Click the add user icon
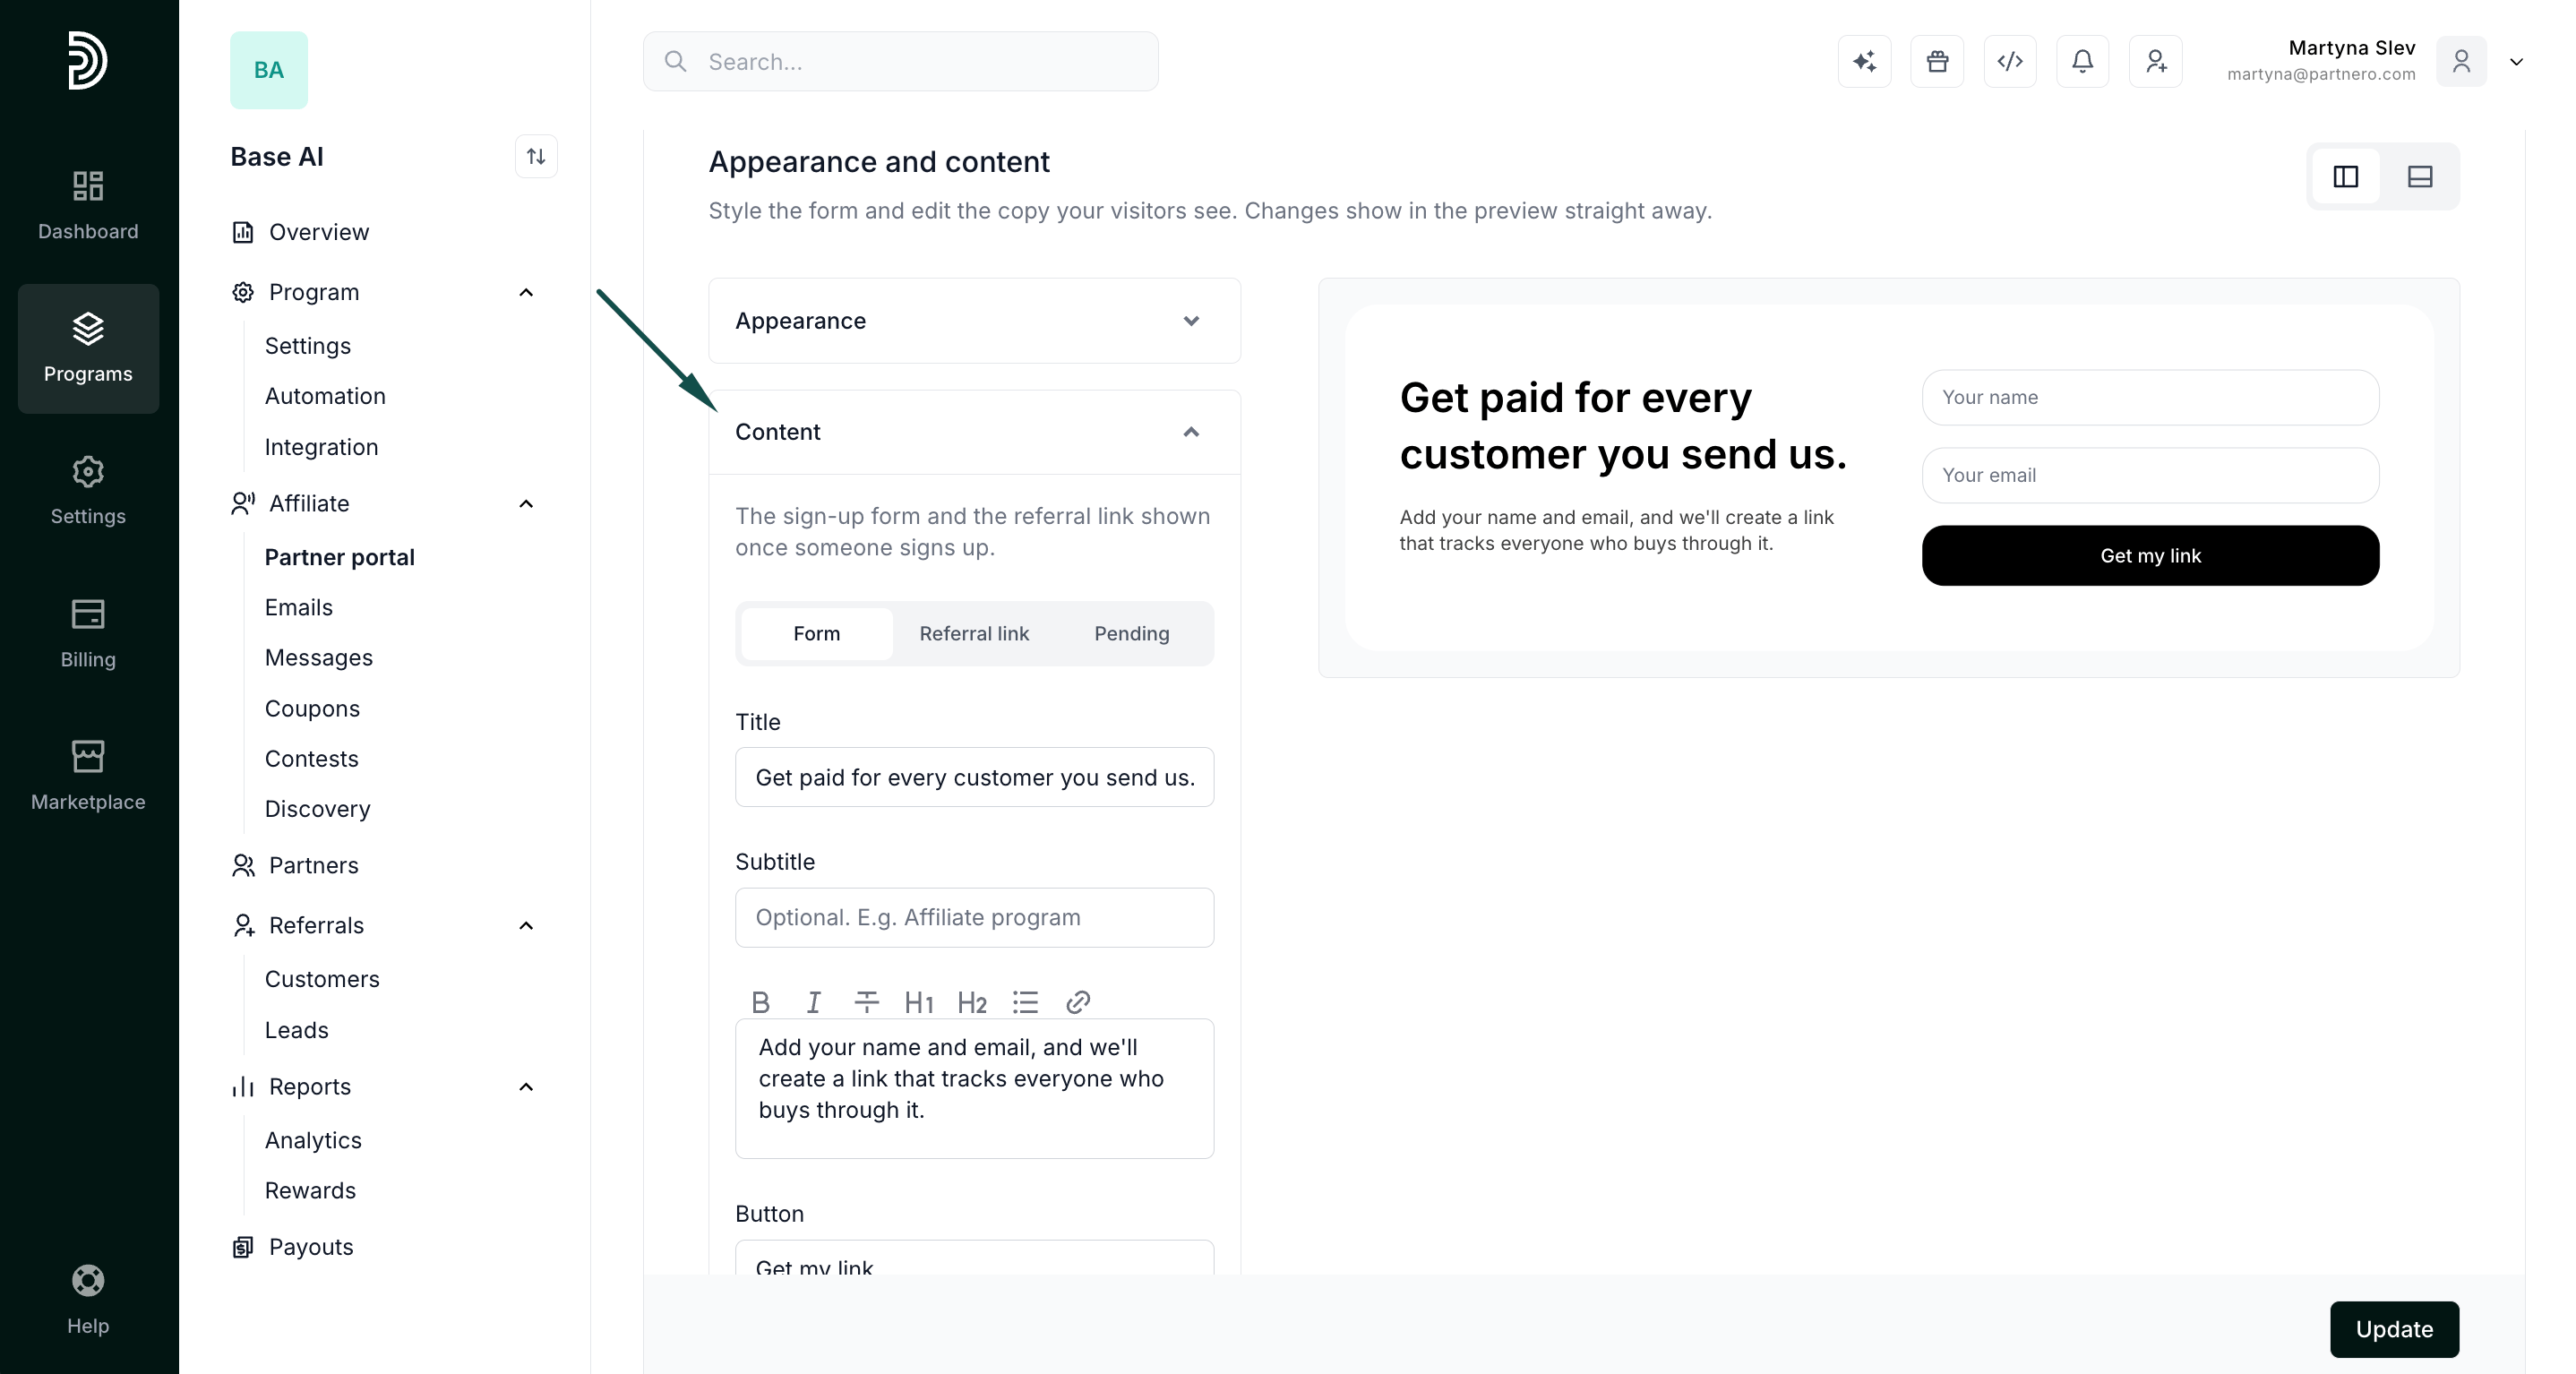 click(x=2156, y=62)
